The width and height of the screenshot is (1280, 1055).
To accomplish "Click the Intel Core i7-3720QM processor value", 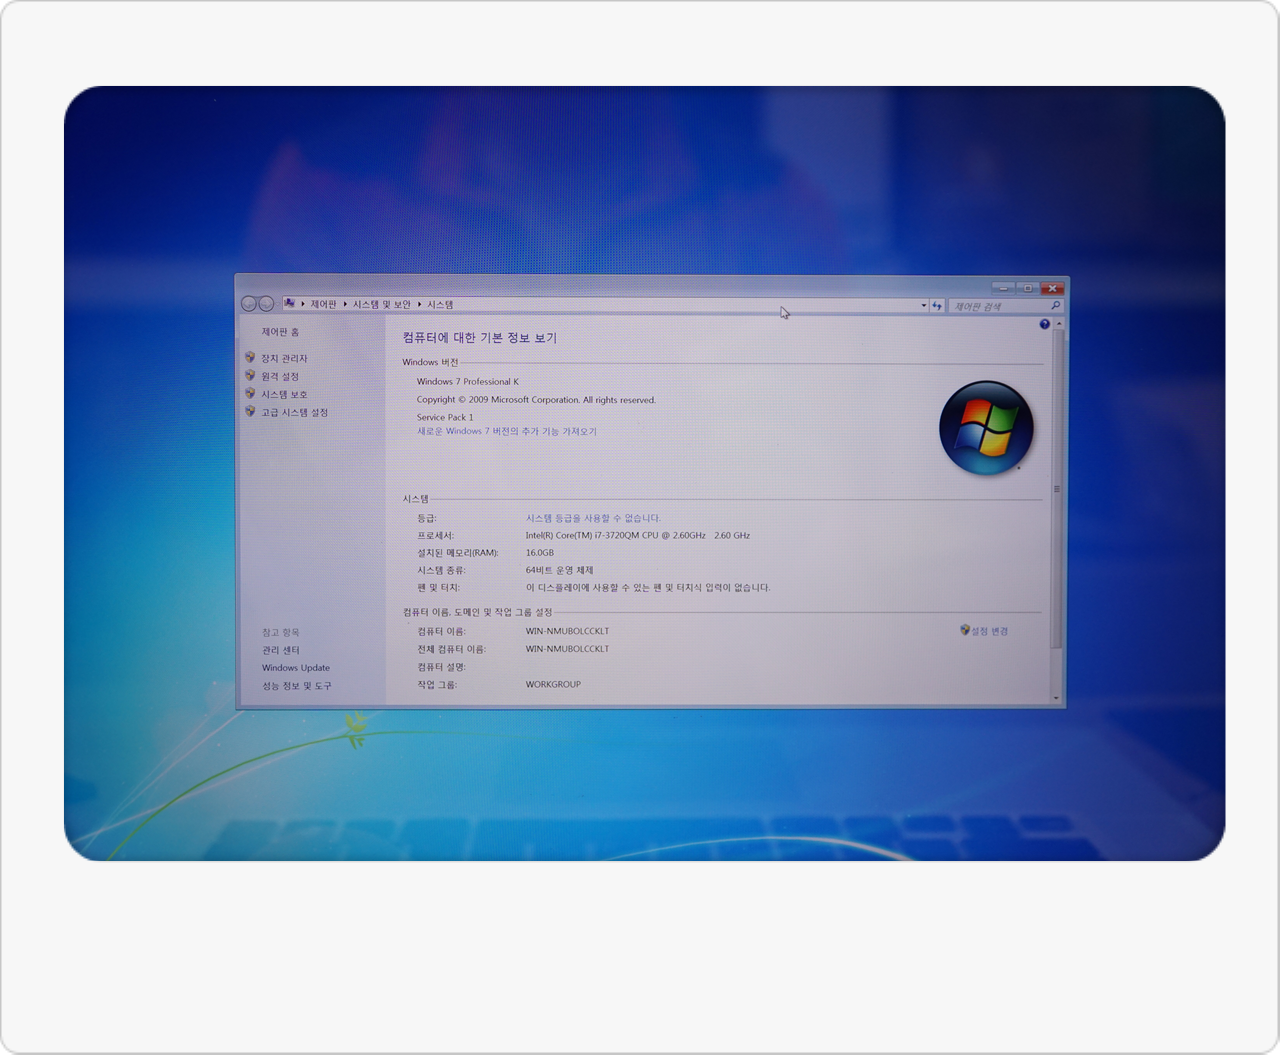I will (x=638, y=535).
